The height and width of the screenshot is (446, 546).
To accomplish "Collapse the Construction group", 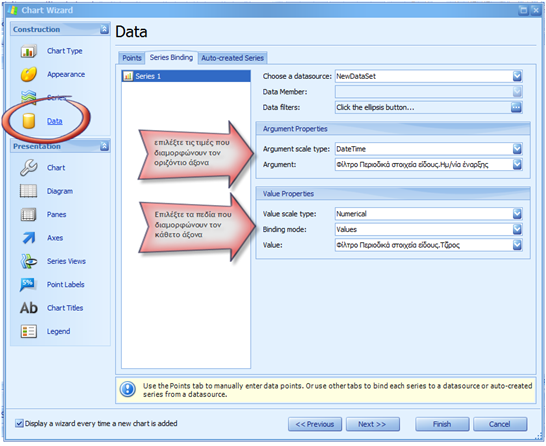I will coord(104,29).
